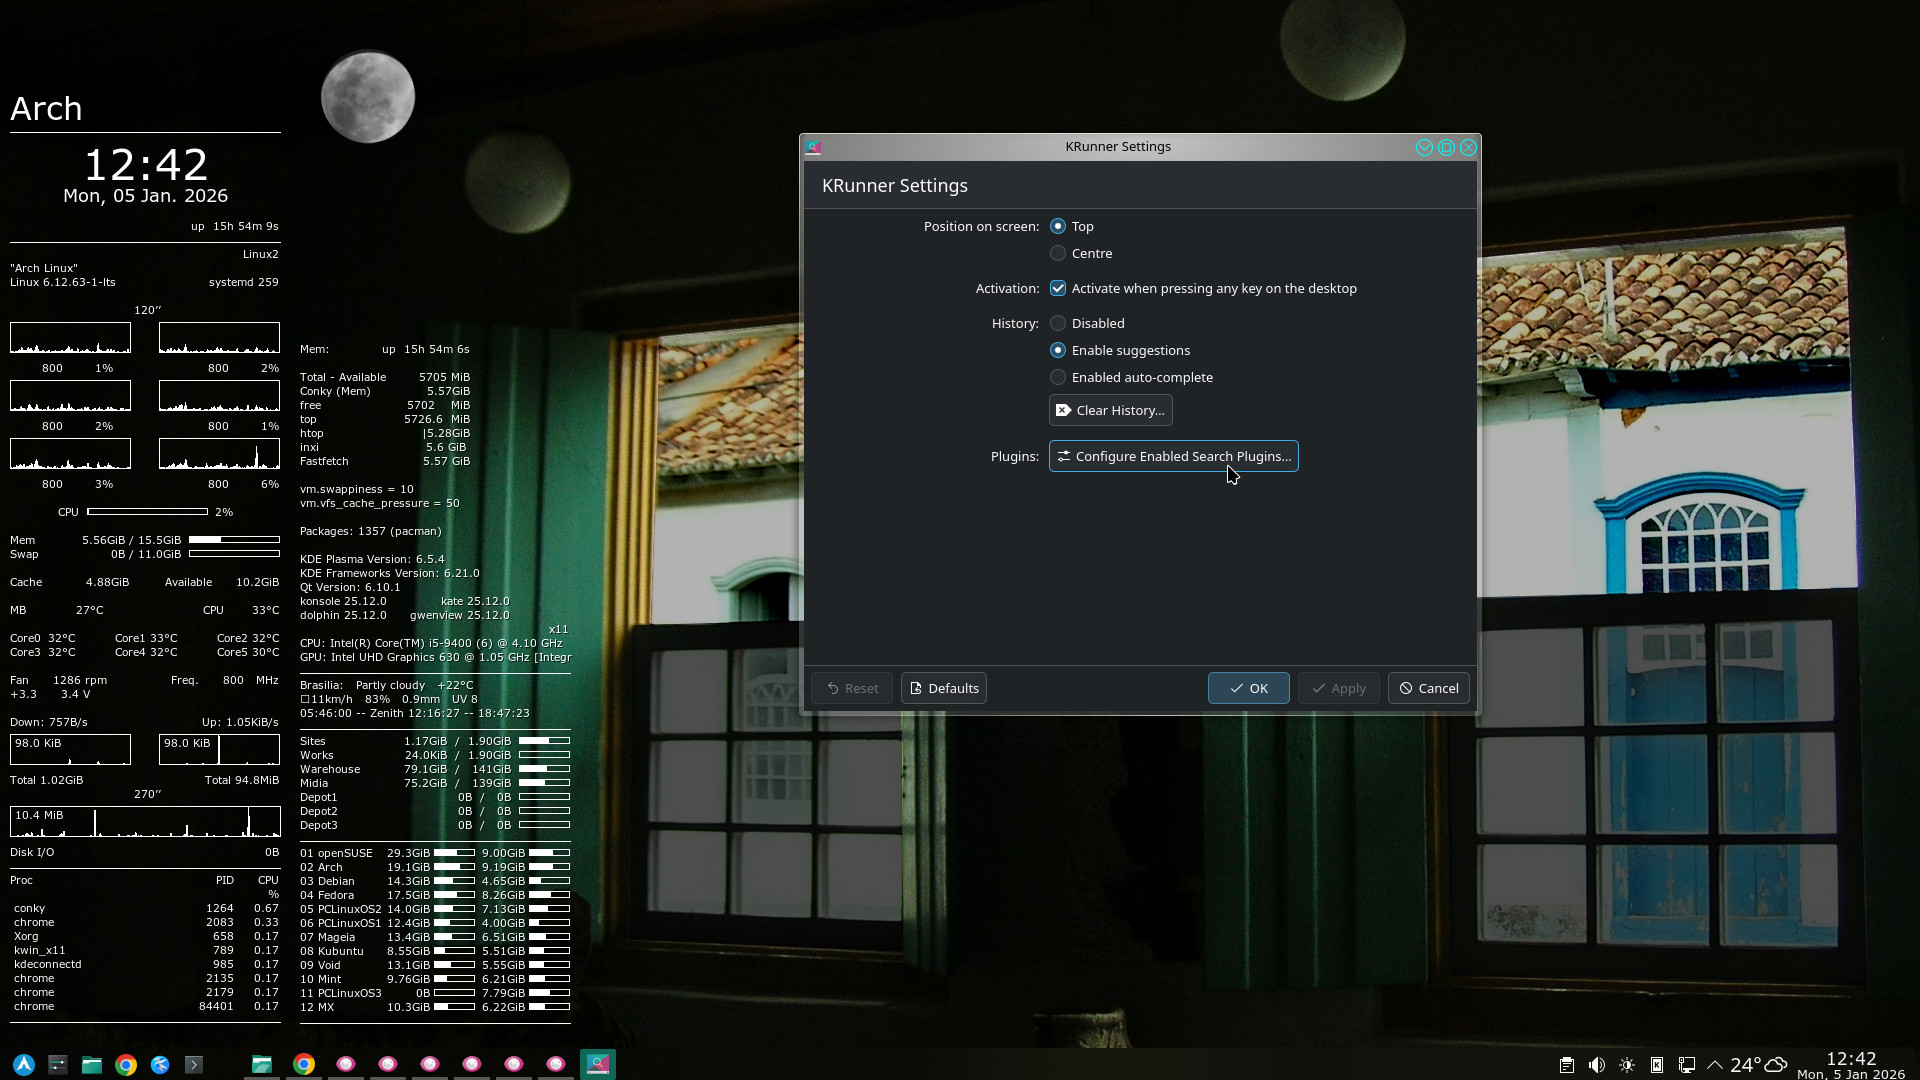Click the KDE Connect tray icon
1920x1080 pixels.
tap(1657, 1065)
